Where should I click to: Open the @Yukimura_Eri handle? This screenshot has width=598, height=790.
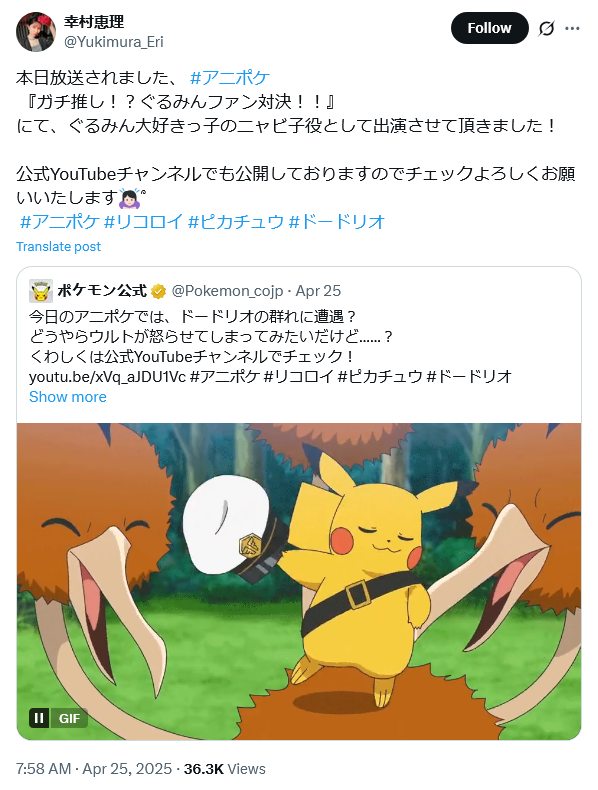click(114, 42)
